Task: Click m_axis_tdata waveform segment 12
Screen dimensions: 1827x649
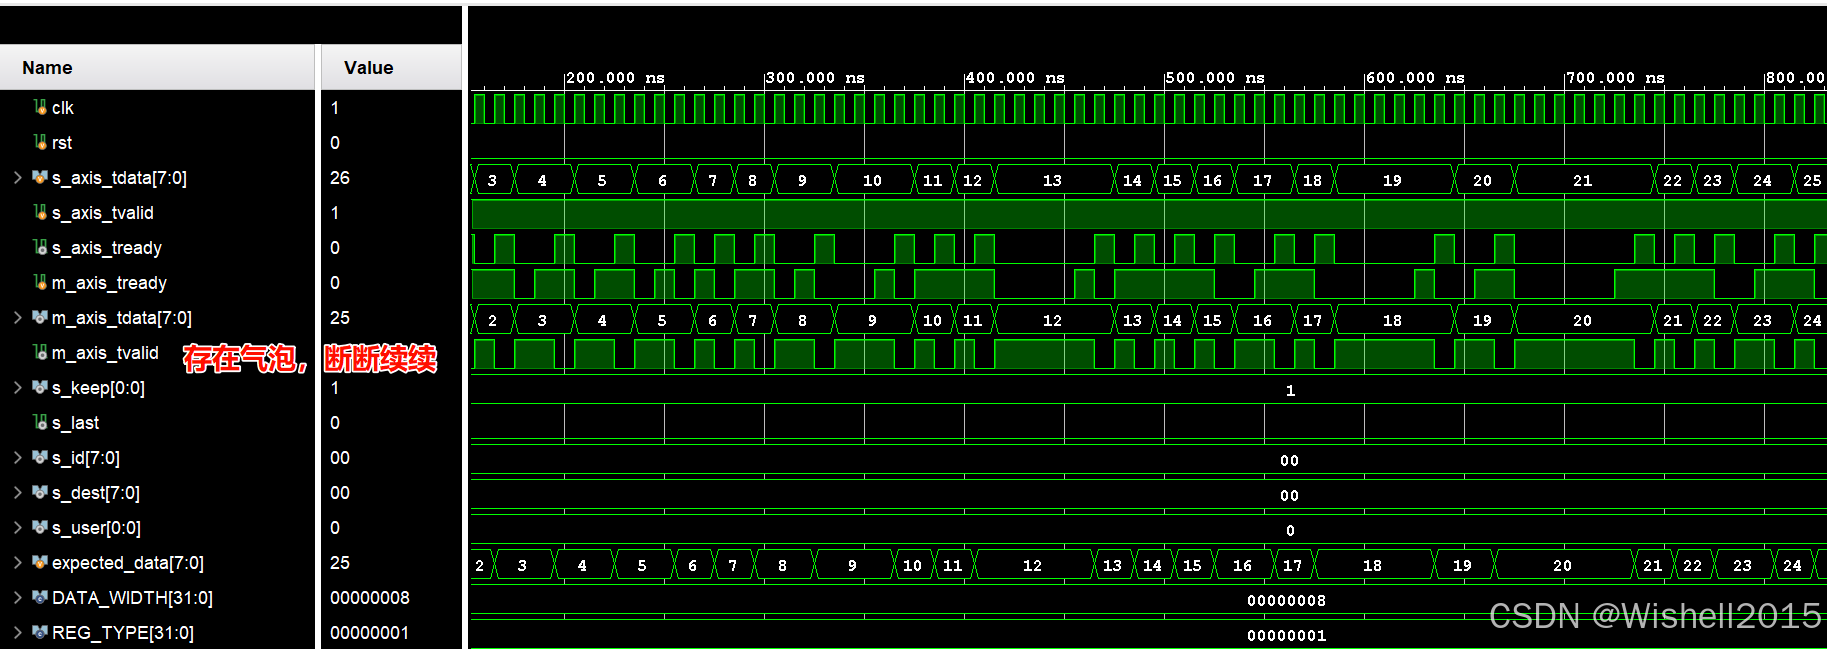Action: (x=1053, y=320)
